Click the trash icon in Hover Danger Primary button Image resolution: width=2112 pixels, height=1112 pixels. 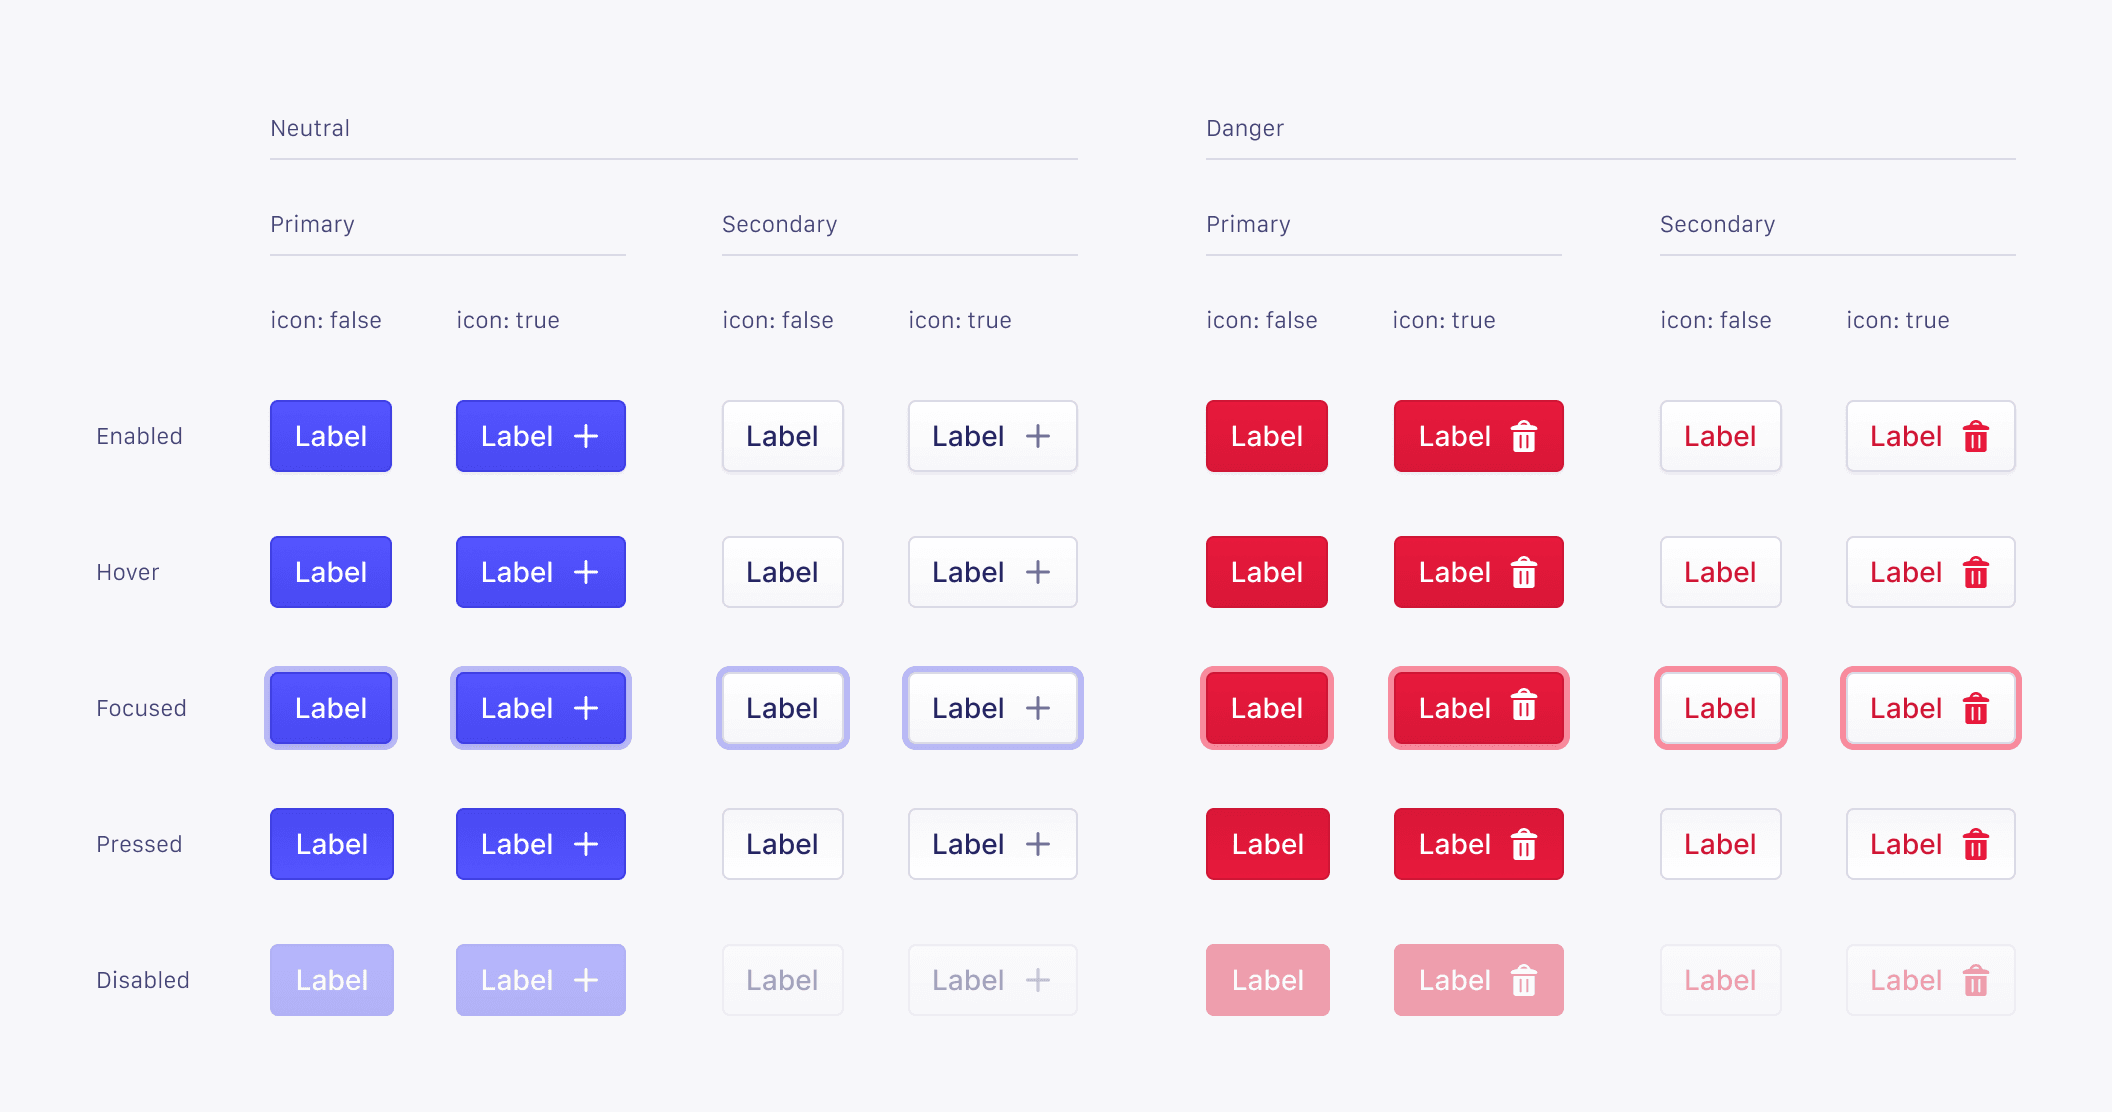[x=1522, y=572]
